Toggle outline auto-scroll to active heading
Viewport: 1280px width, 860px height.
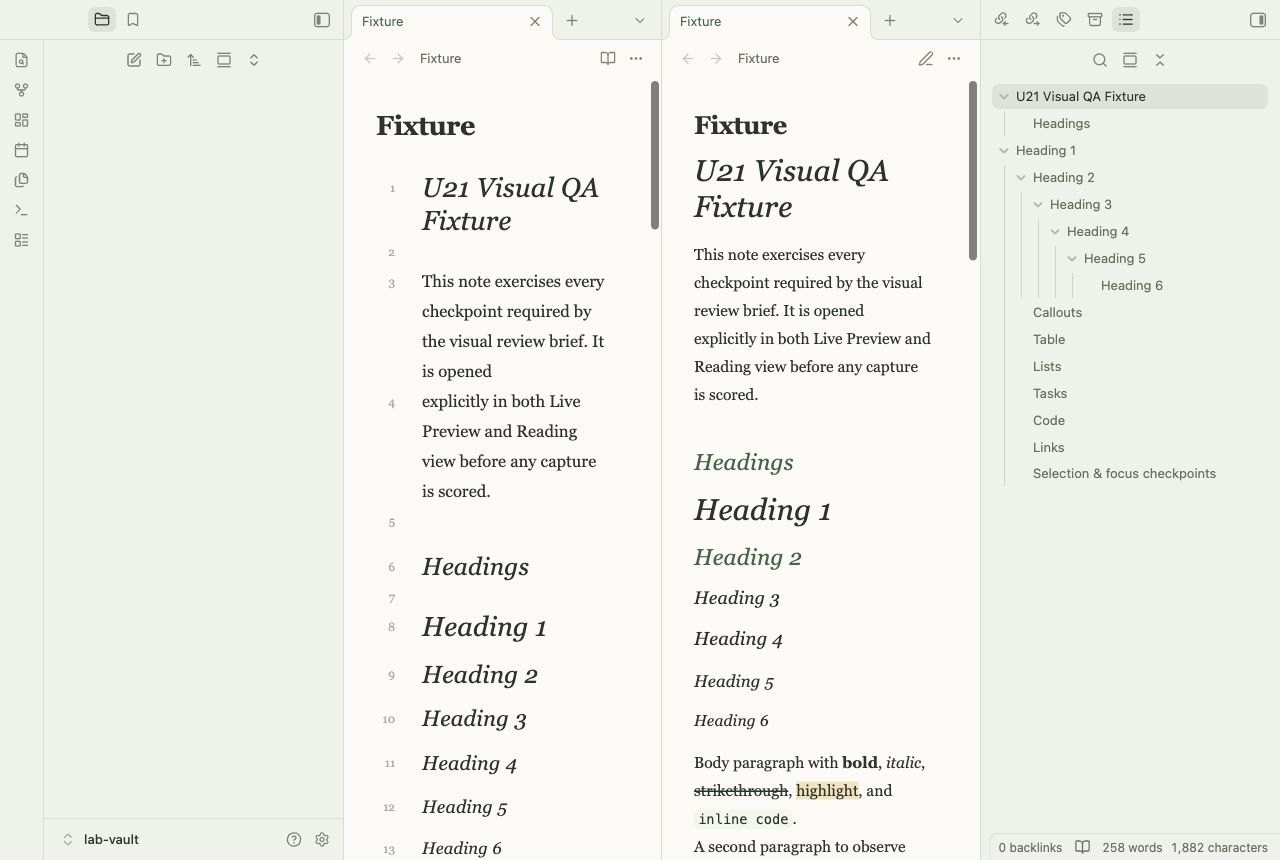[1130, 60]
